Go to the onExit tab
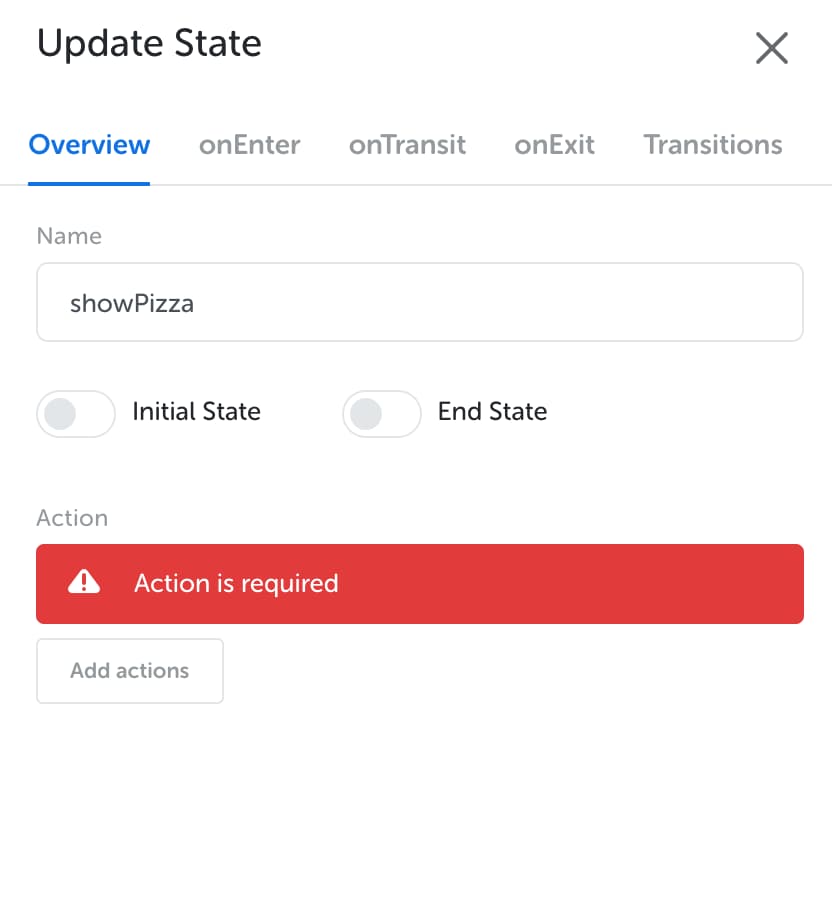 coord(554,145)
